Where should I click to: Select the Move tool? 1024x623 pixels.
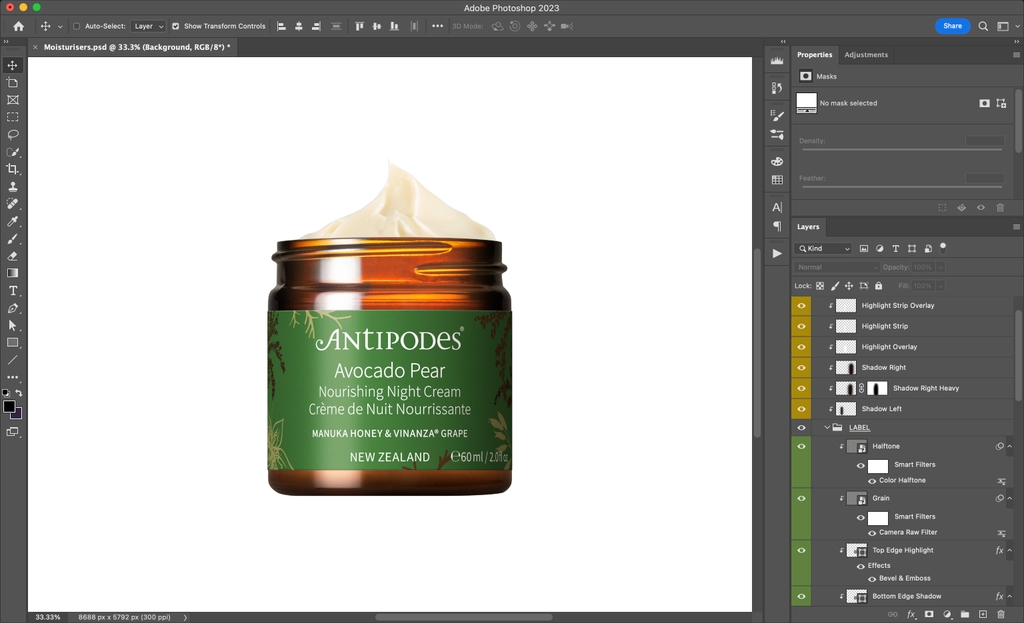tap(12, 65)
